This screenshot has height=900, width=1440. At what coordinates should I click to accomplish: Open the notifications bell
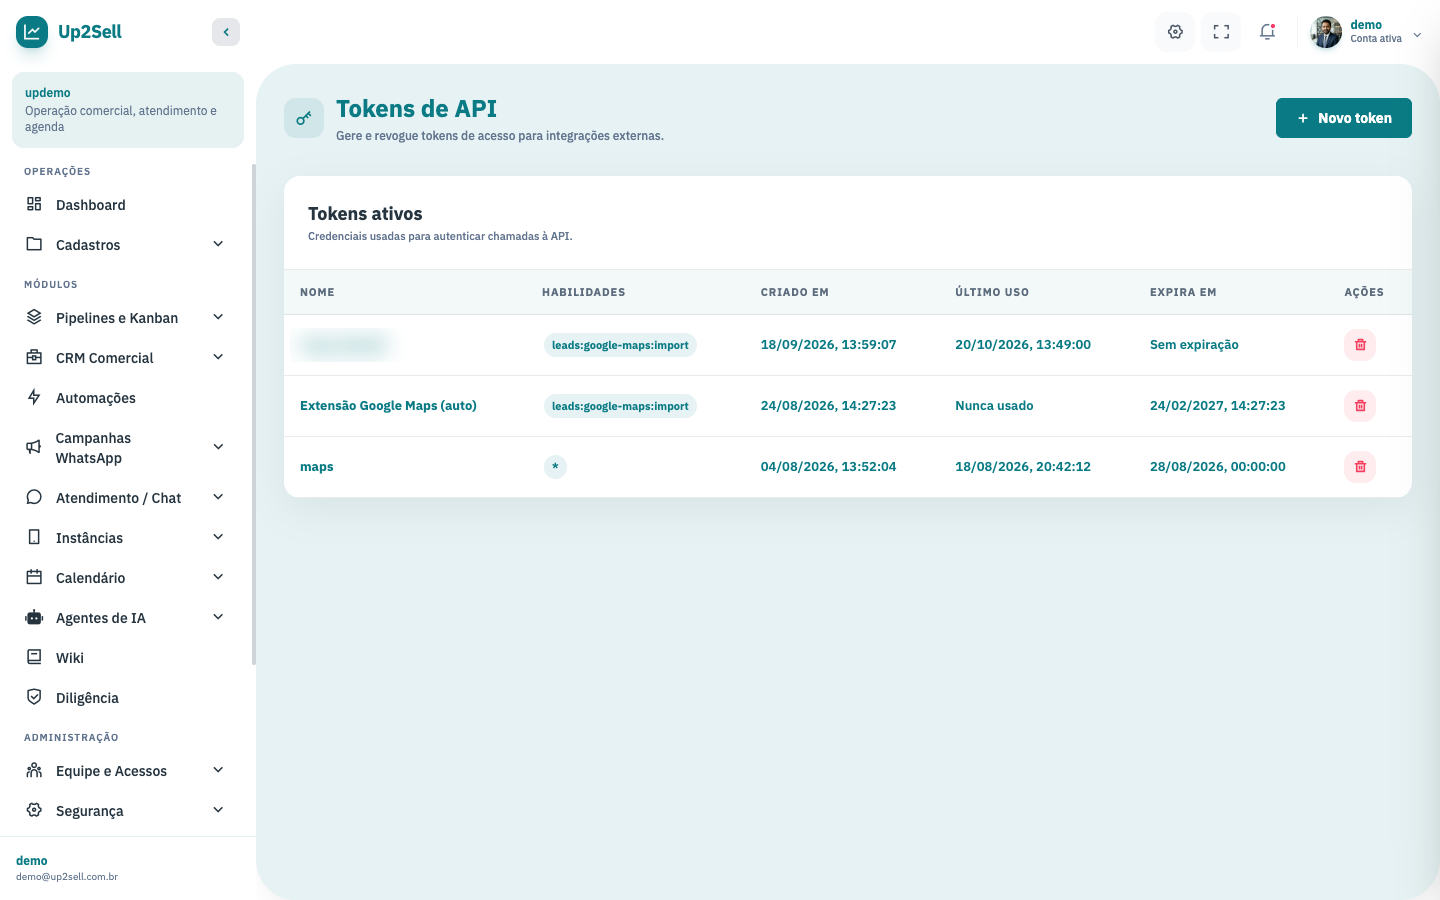tap(1267, 32)
